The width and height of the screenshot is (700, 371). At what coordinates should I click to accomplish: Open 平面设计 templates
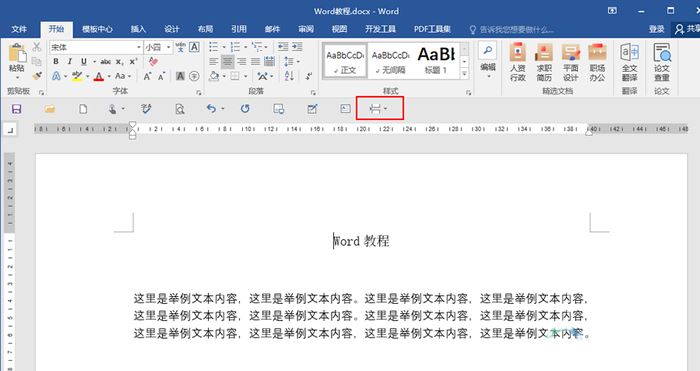(571, 63)
